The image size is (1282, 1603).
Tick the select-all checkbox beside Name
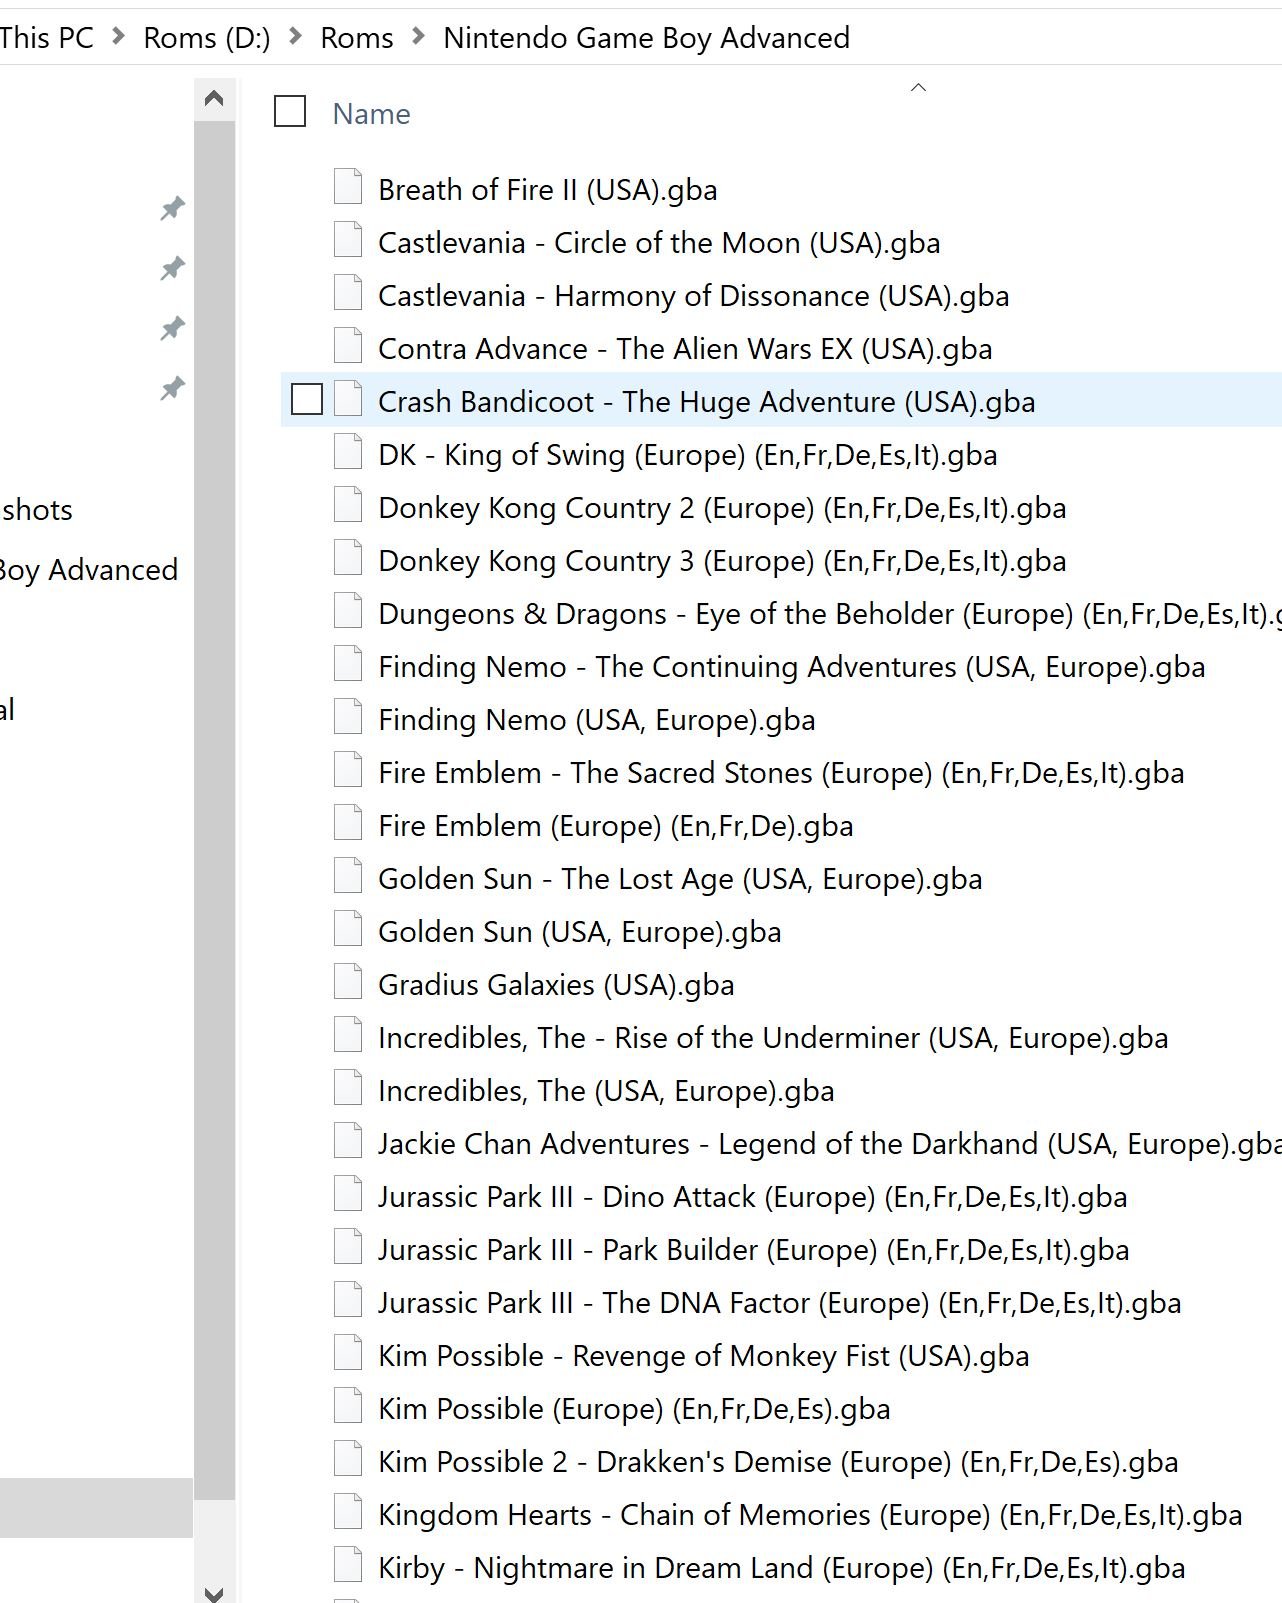pyautogui.click(x=290, y=111)
